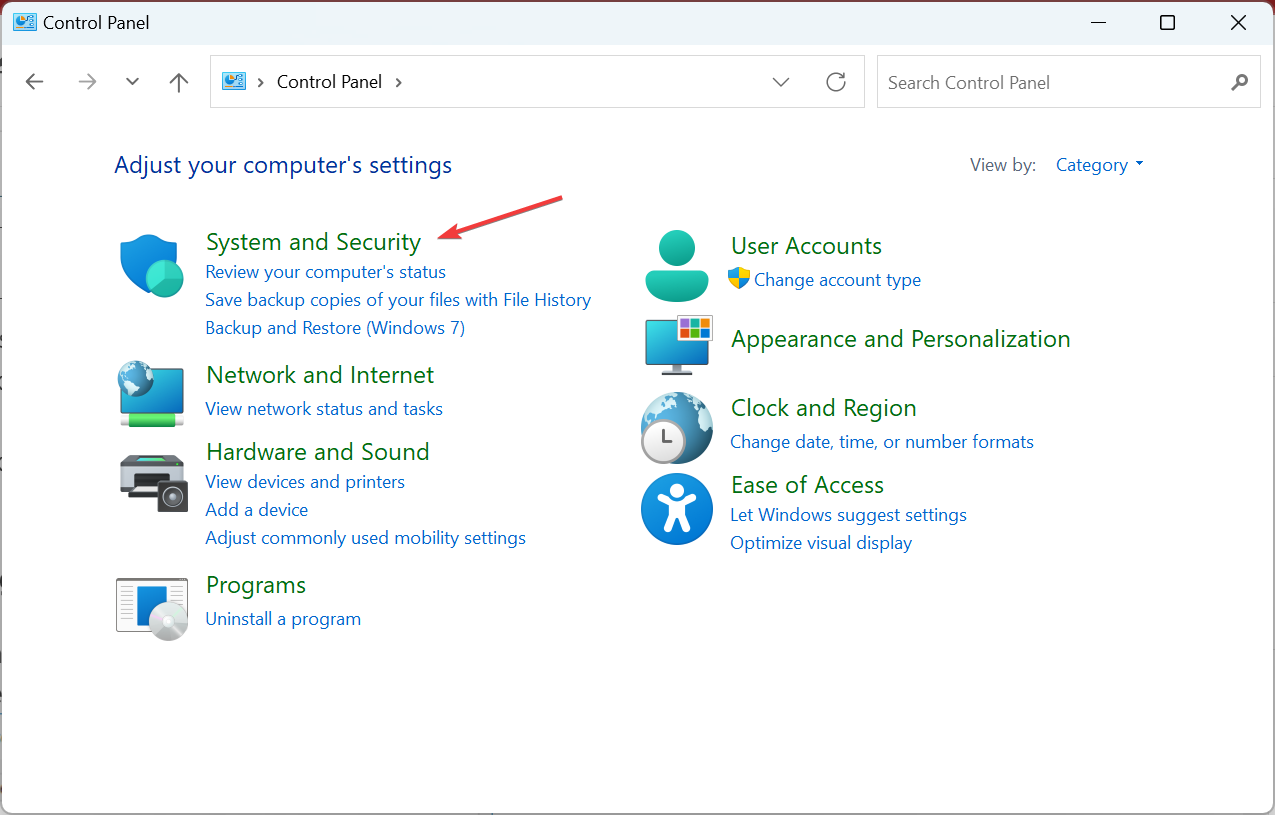Click the Programs disc icon
1275x815 pixels.
pos(151,607)
